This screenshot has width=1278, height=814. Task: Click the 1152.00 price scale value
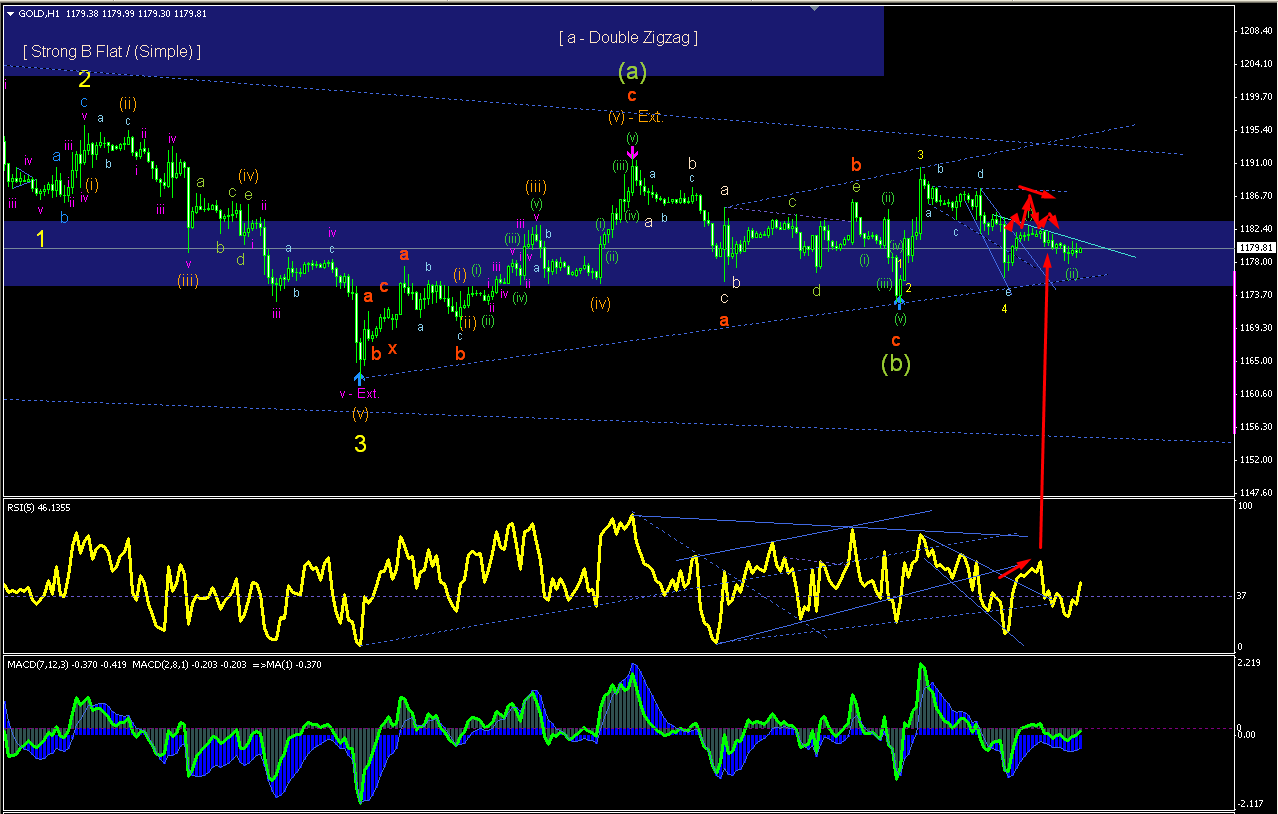coord(1256,460)
